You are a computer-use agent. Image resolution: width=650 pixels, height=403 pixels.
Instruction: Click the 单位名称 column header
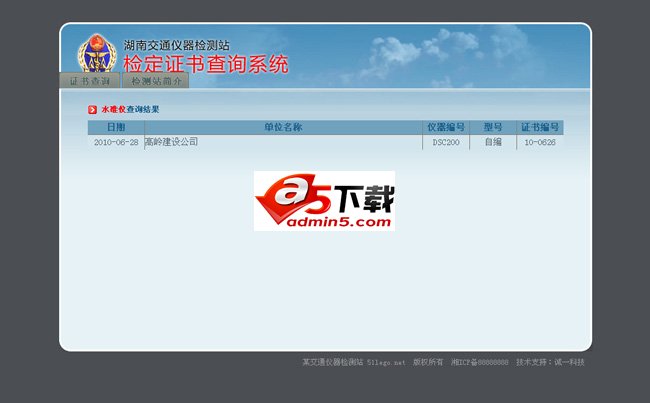[x=283, y=127]
